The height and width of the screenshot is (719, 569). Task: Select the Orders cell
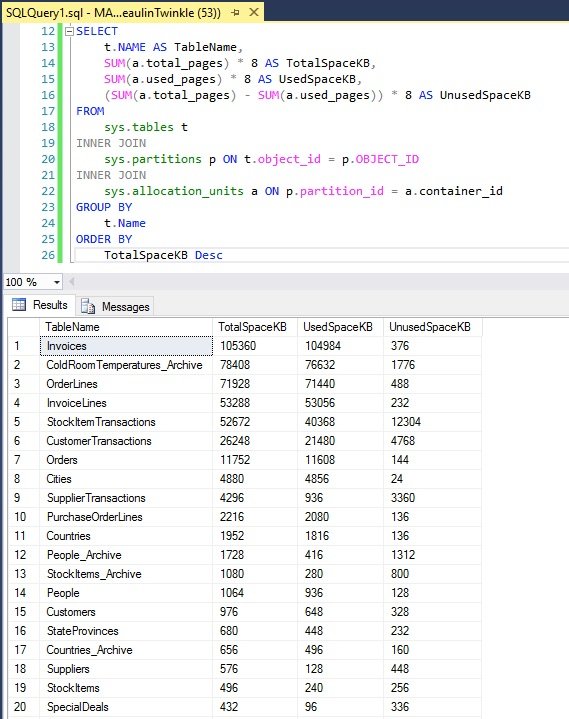coord(126,460)
